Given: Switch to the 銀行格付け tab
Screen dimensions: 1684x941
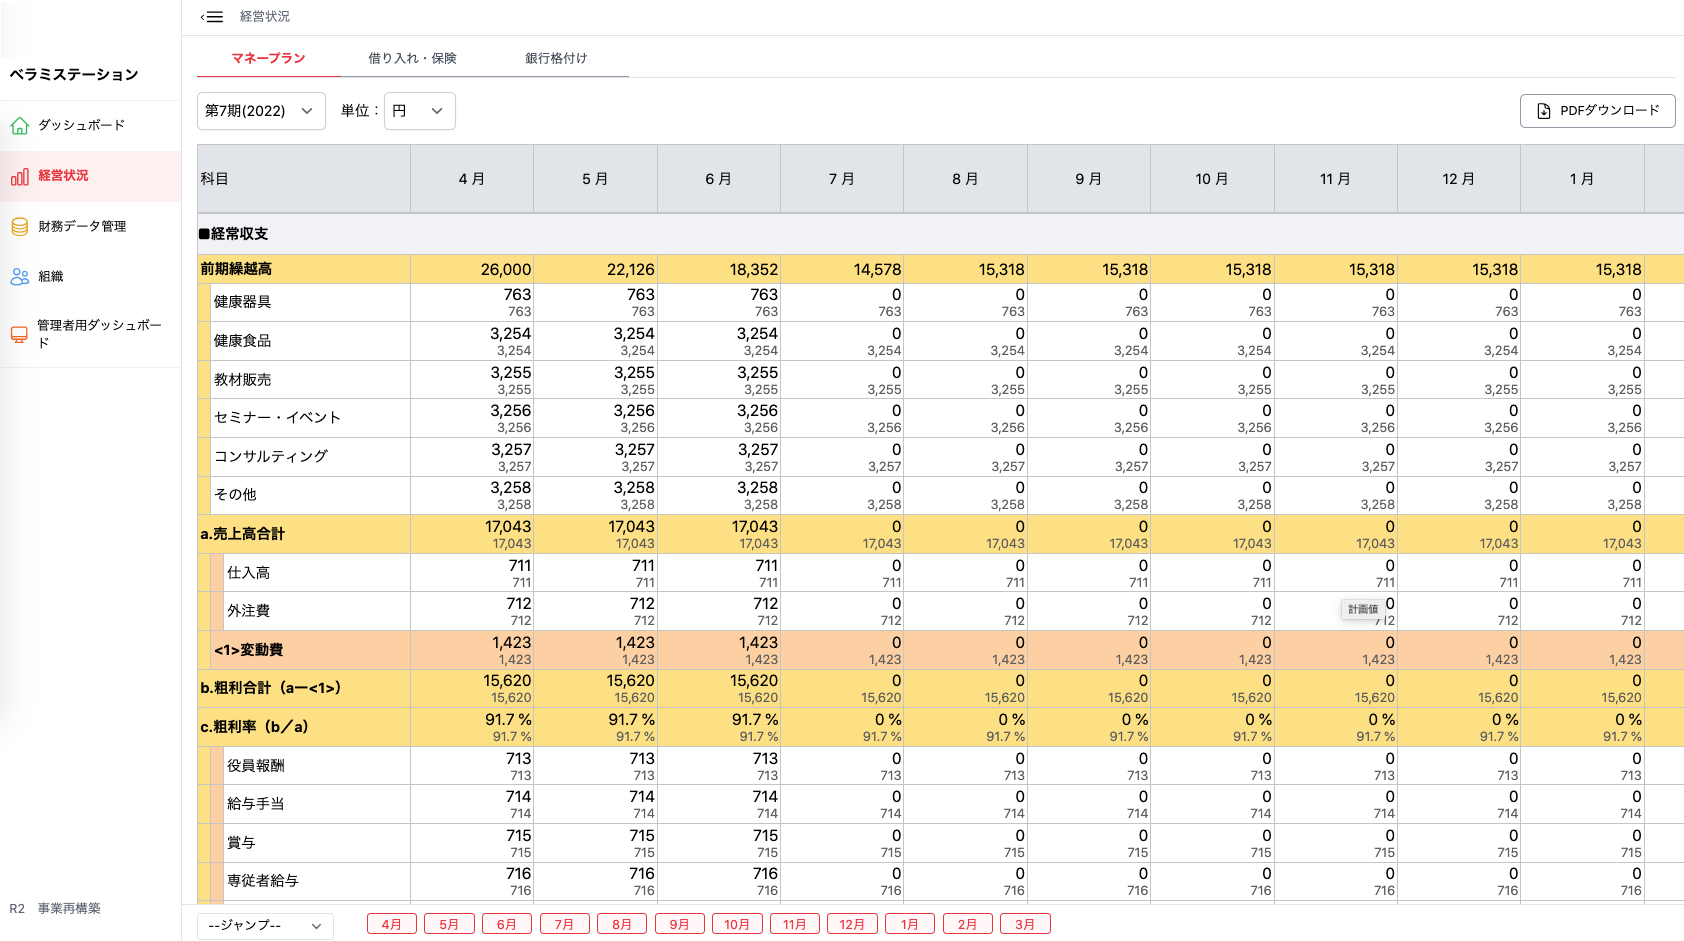Looking at the screenshot, I should click(556, 58).
